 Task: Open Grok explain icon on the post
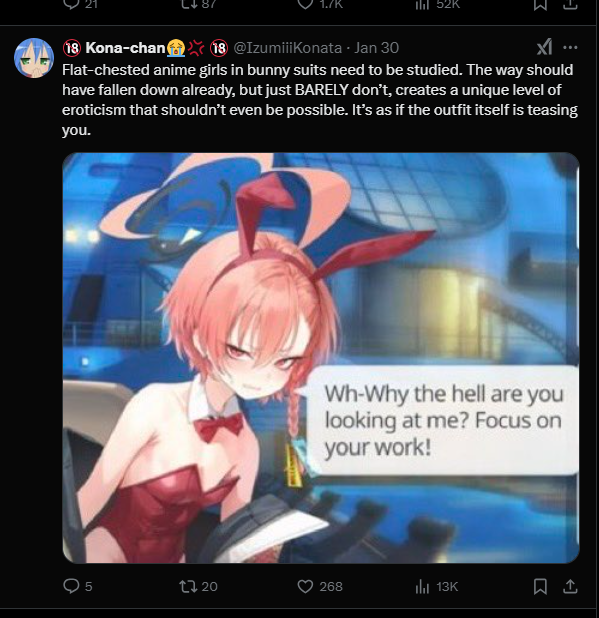545,48
